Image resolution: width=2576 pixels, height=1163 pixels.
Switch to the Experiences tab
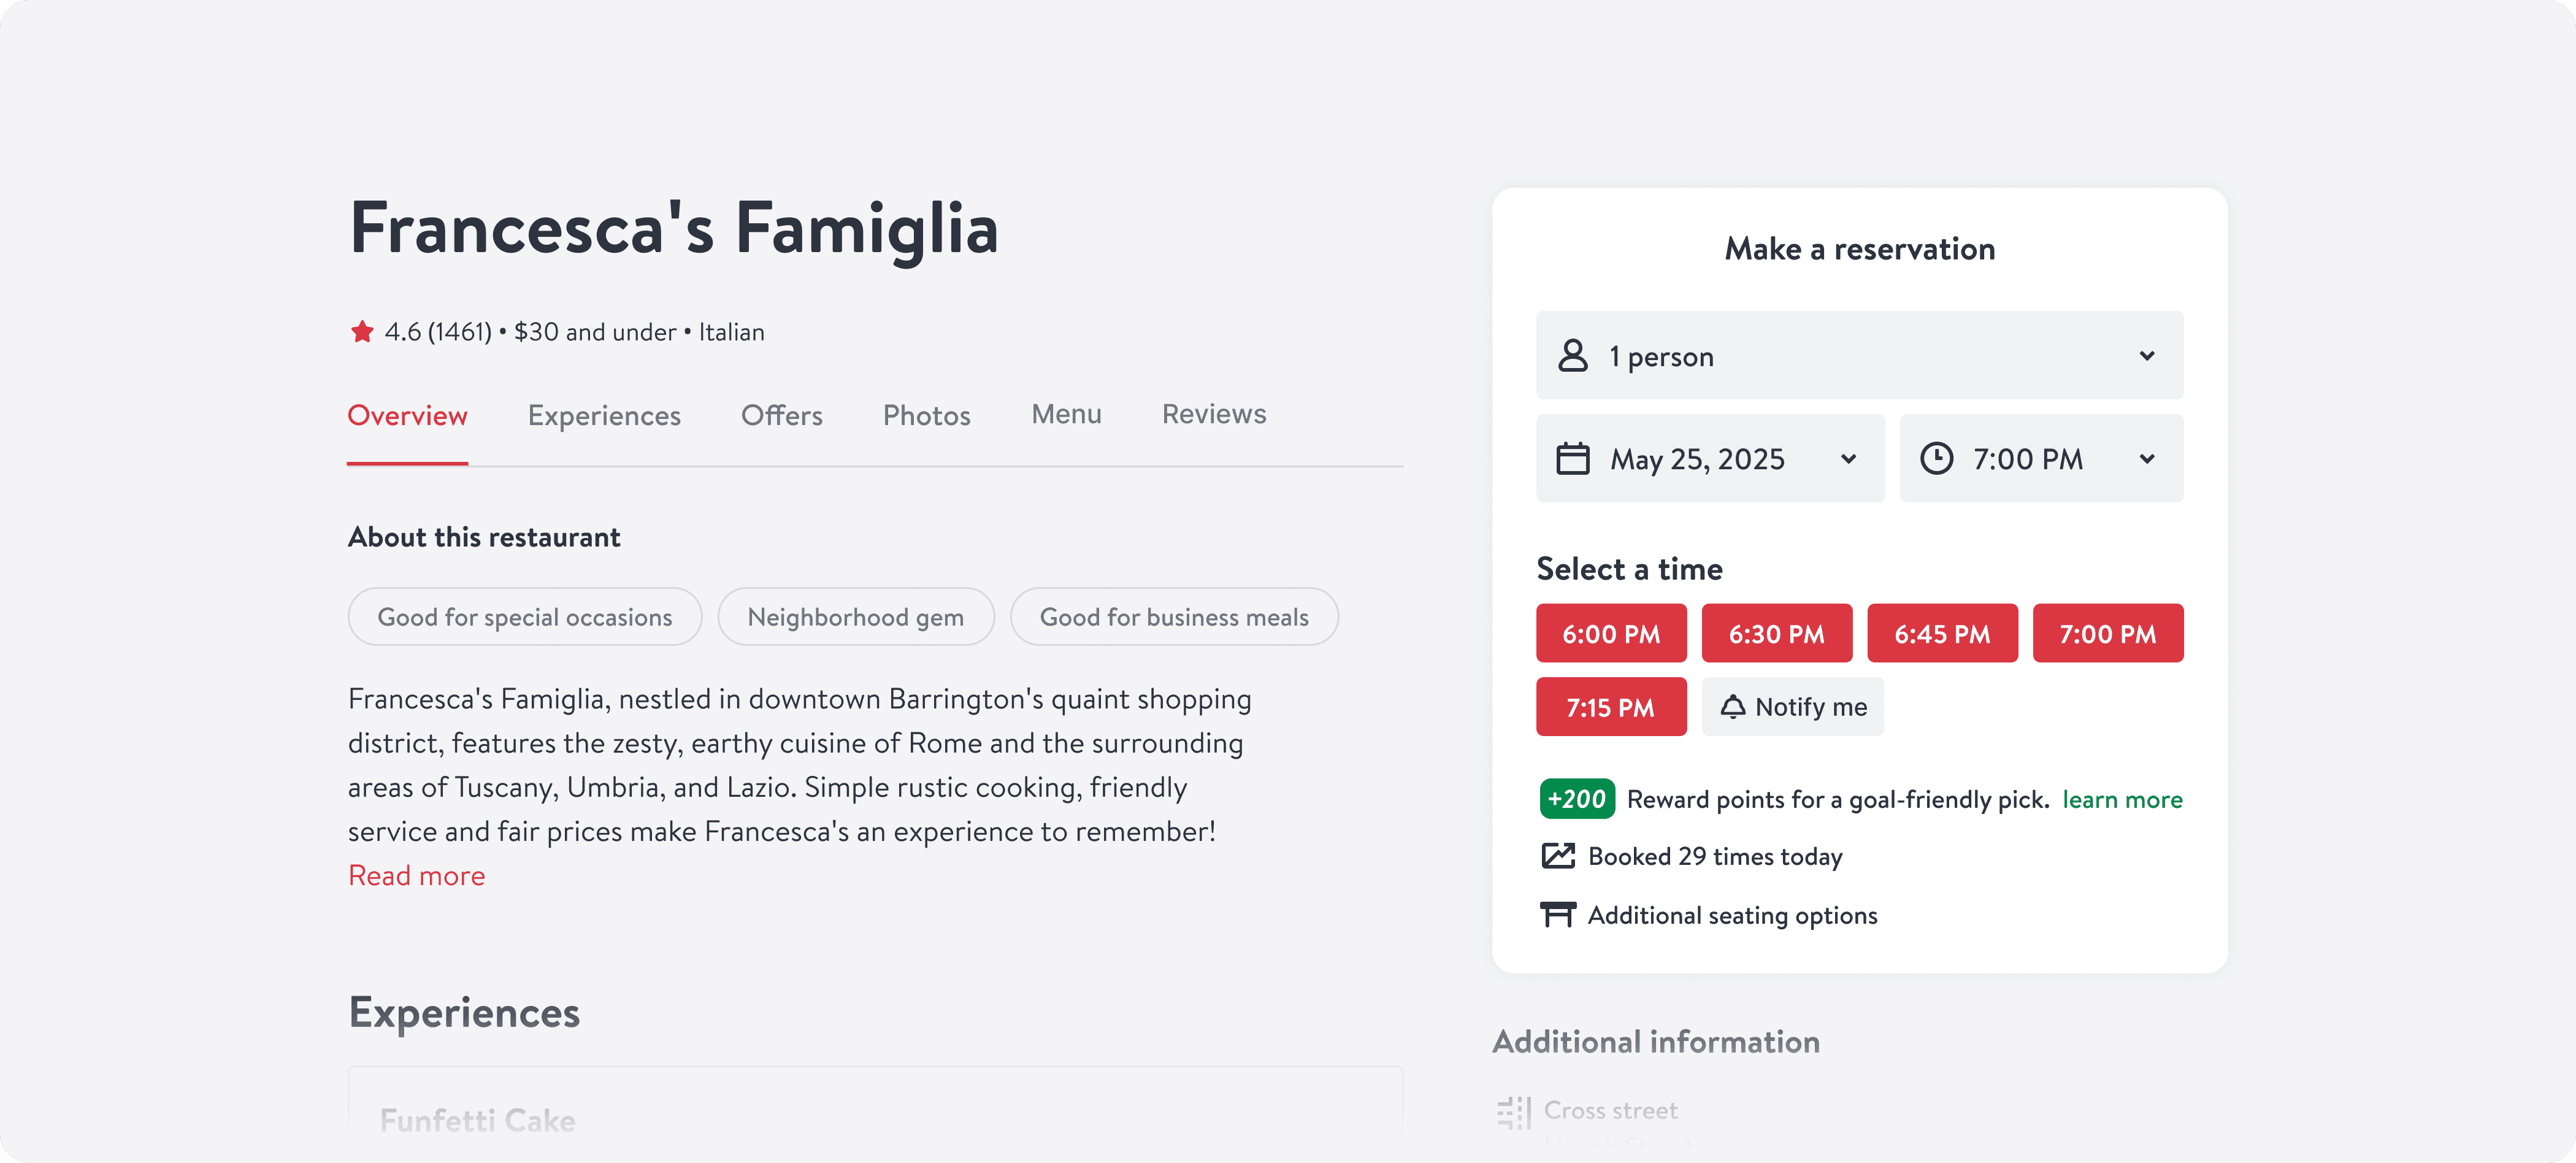(604, 416)
